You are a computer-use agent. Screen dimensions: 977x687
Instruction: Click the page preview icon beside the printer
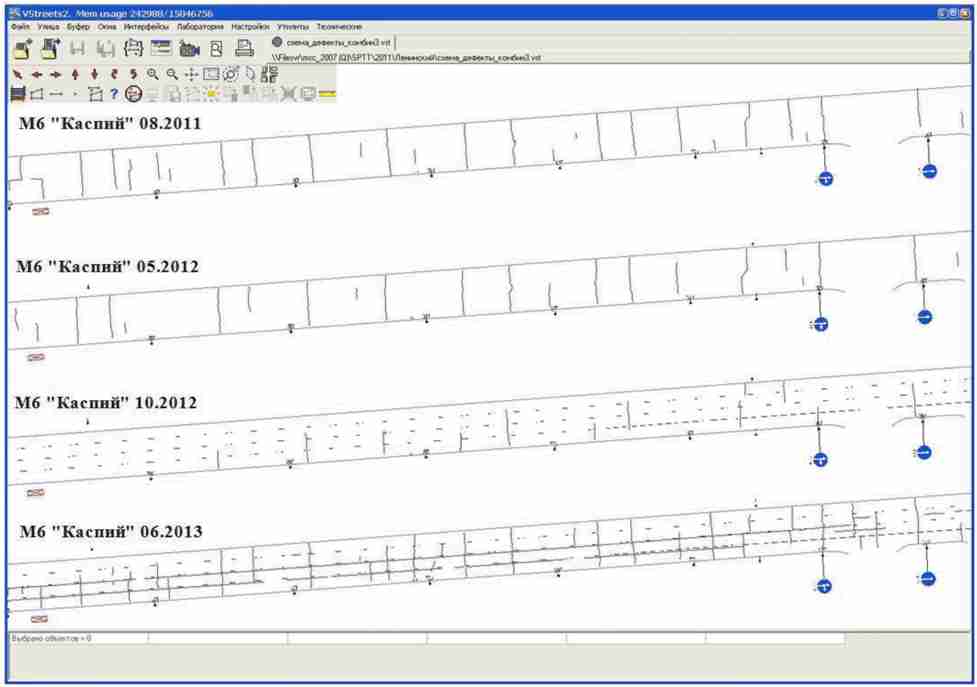point(216,49)
